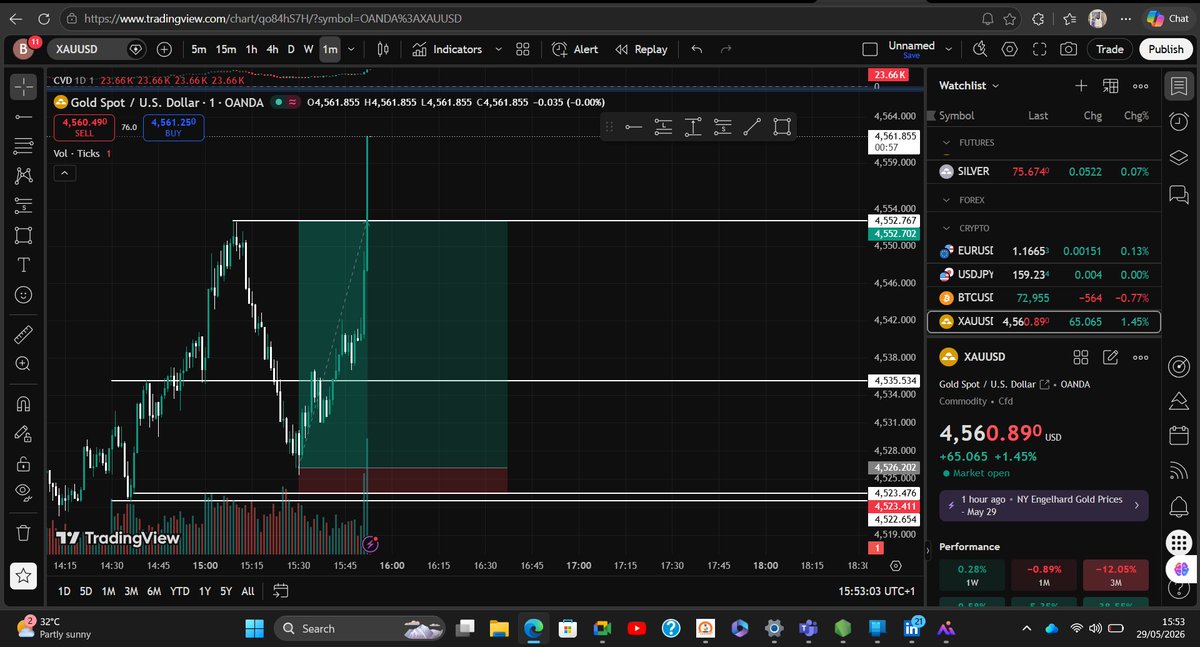1200x647 pixels.
Task: Click the Trade button
Action: point(1109,49)
